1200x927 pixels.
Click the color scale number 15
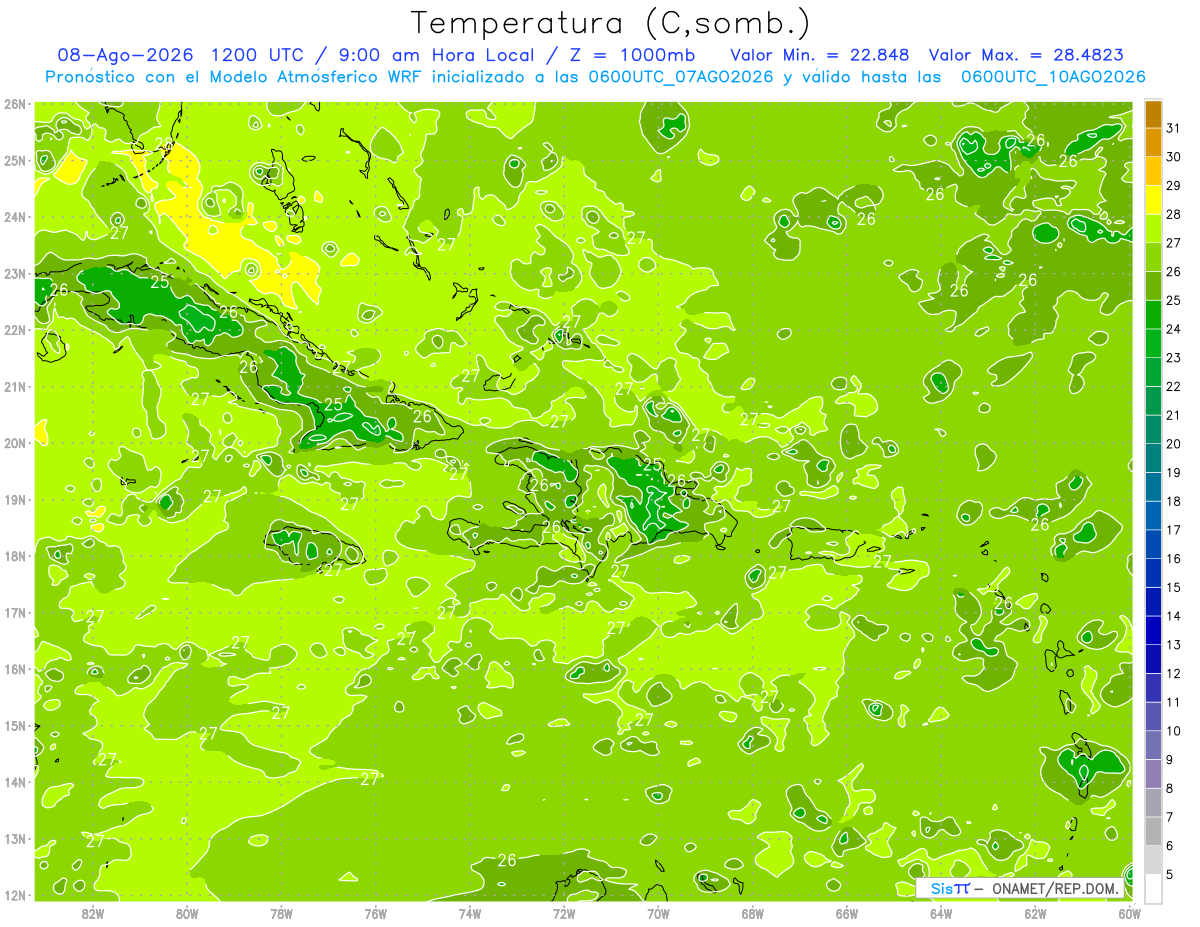coord(1173,588)
